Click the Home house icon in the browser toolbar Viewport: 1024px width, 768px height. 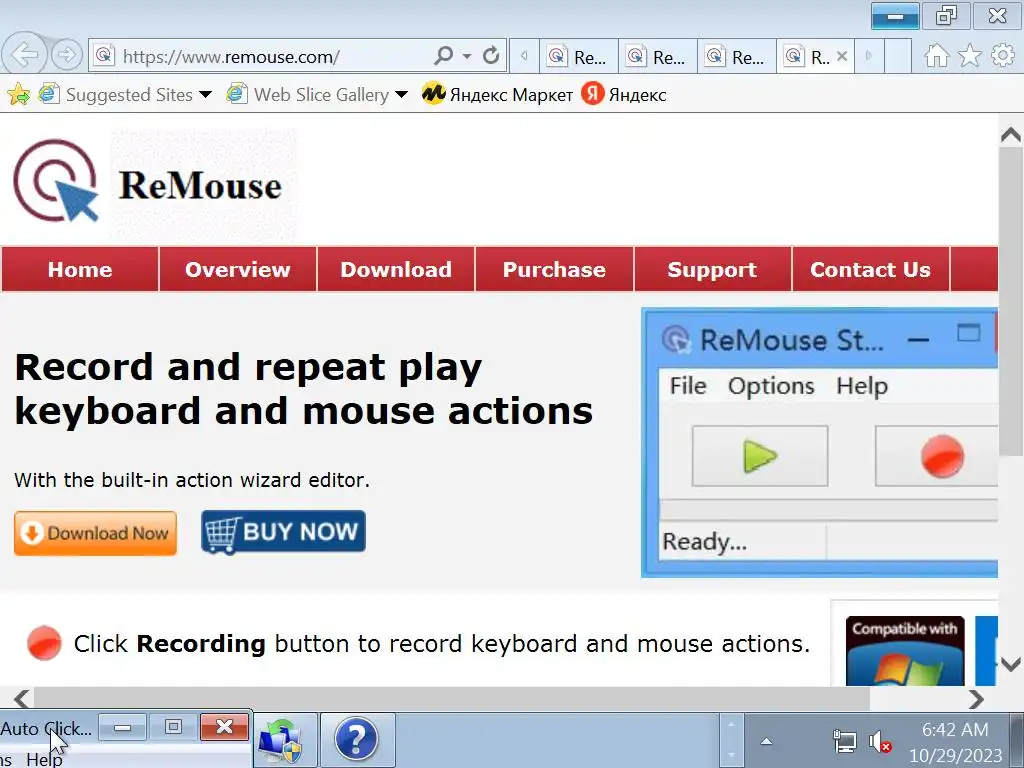point(936,56)
